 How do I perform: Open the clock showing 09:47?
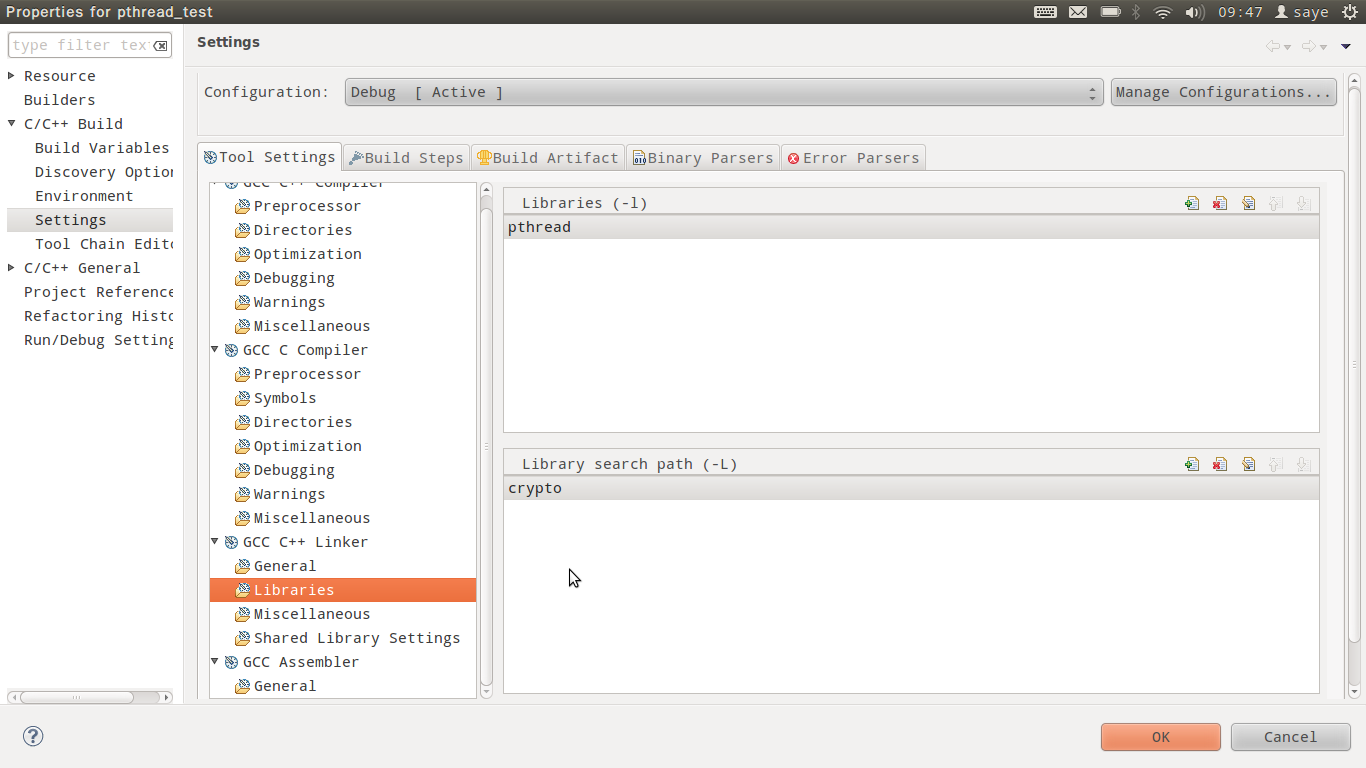click(1240, 12)
